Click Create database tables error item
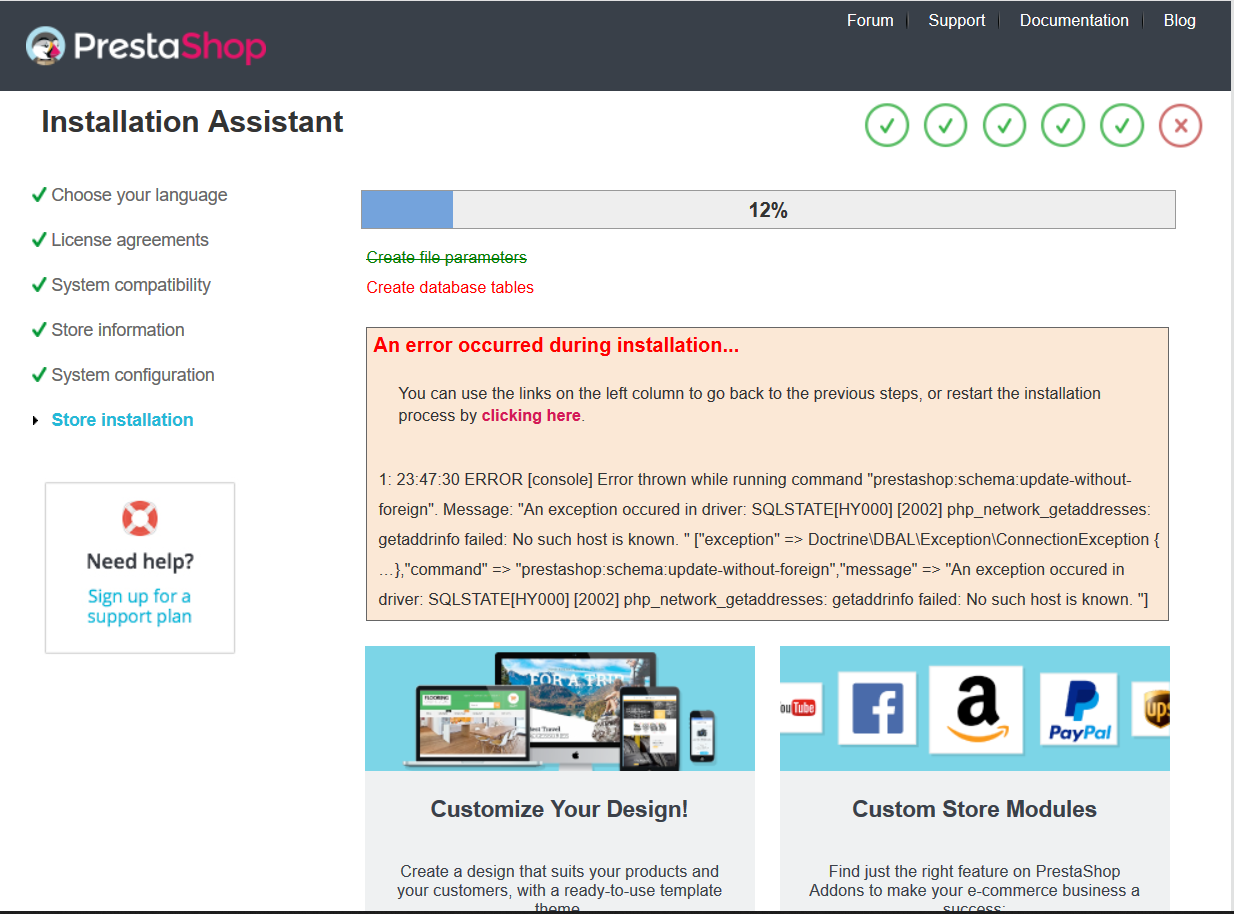 (x=450, y=287)
